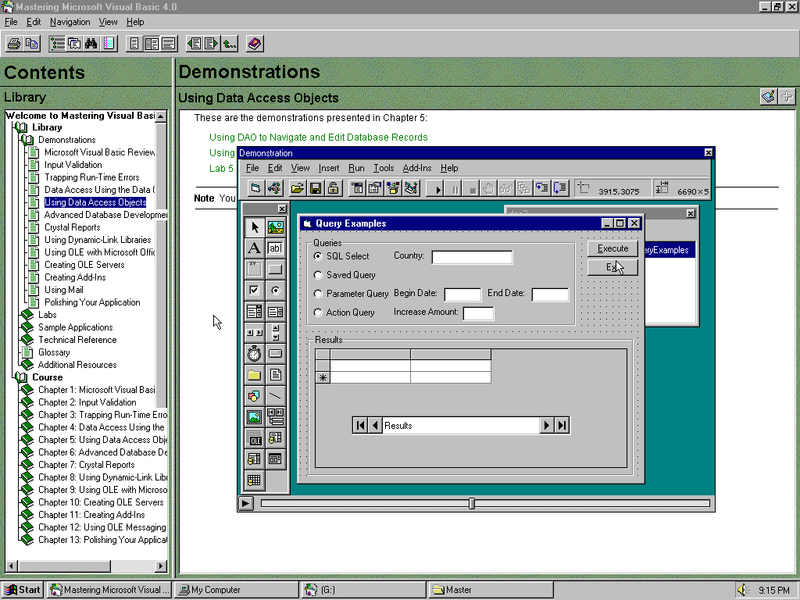Click the Country text input field
This screenshot has width=800, height=600.
click(472, 257)
